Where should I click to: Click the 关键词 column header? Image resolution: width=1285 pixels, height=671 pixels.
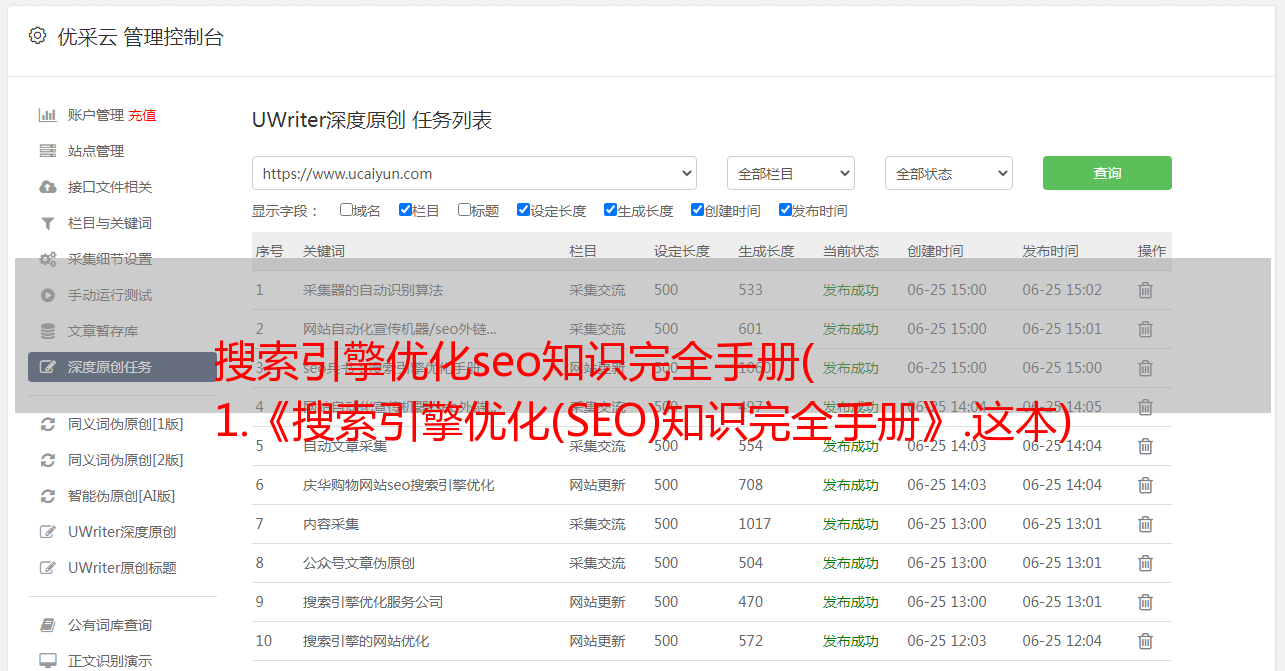324,251
